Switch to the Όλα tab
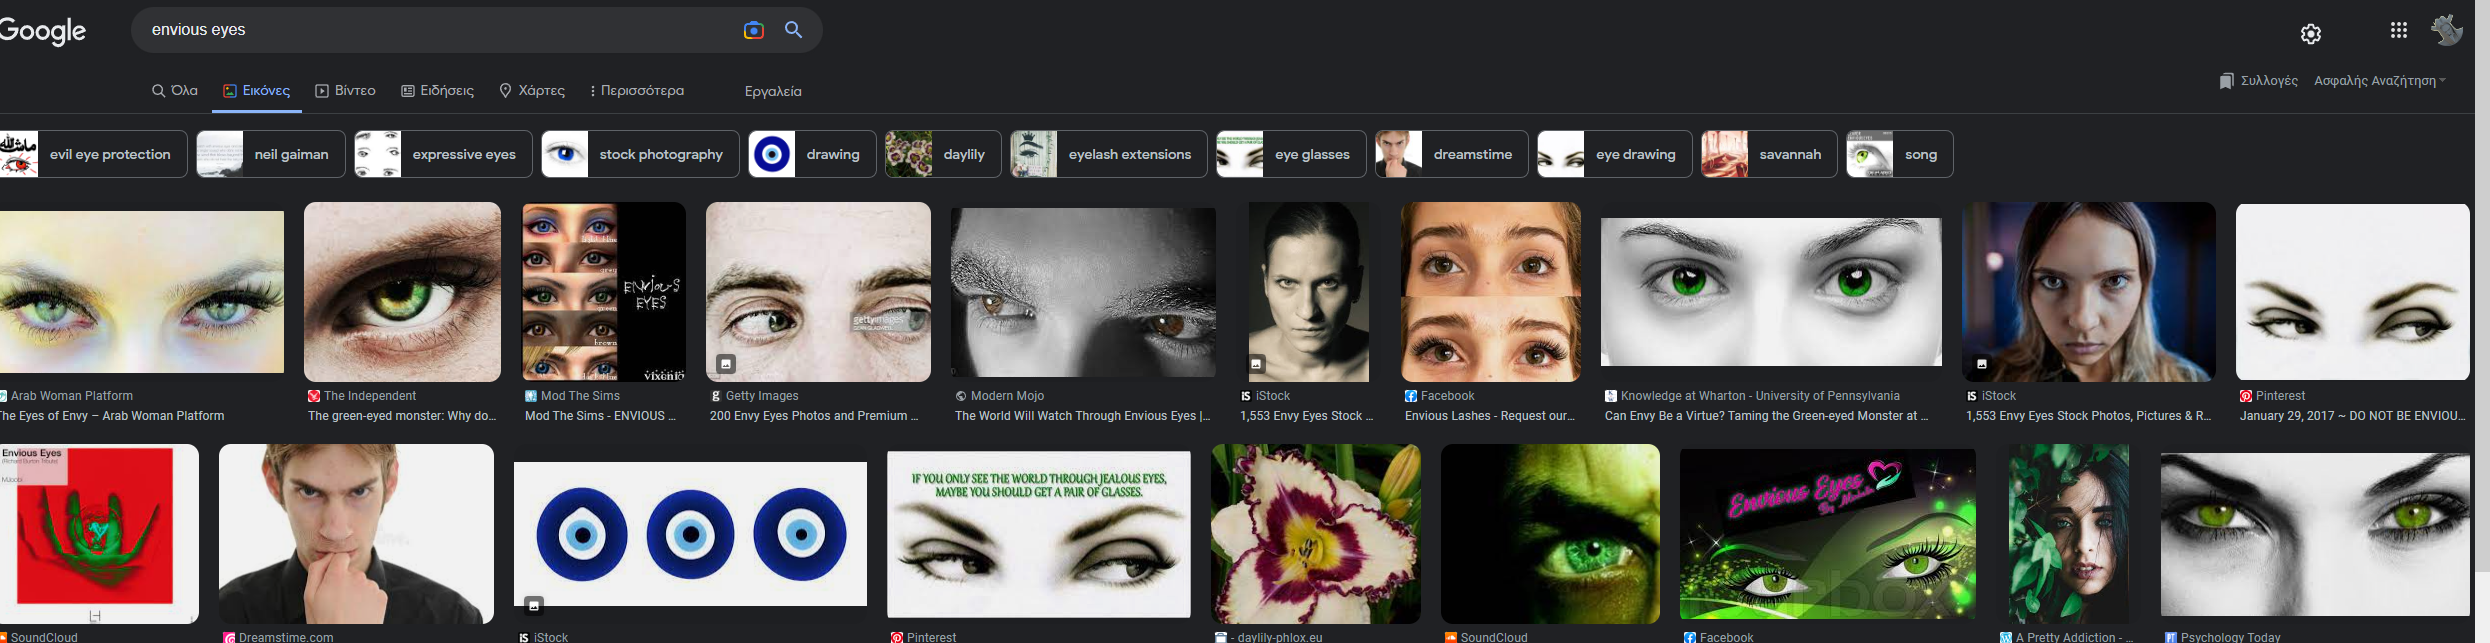Viewport: 2490px width, 643px height. [x=175, y=91]
